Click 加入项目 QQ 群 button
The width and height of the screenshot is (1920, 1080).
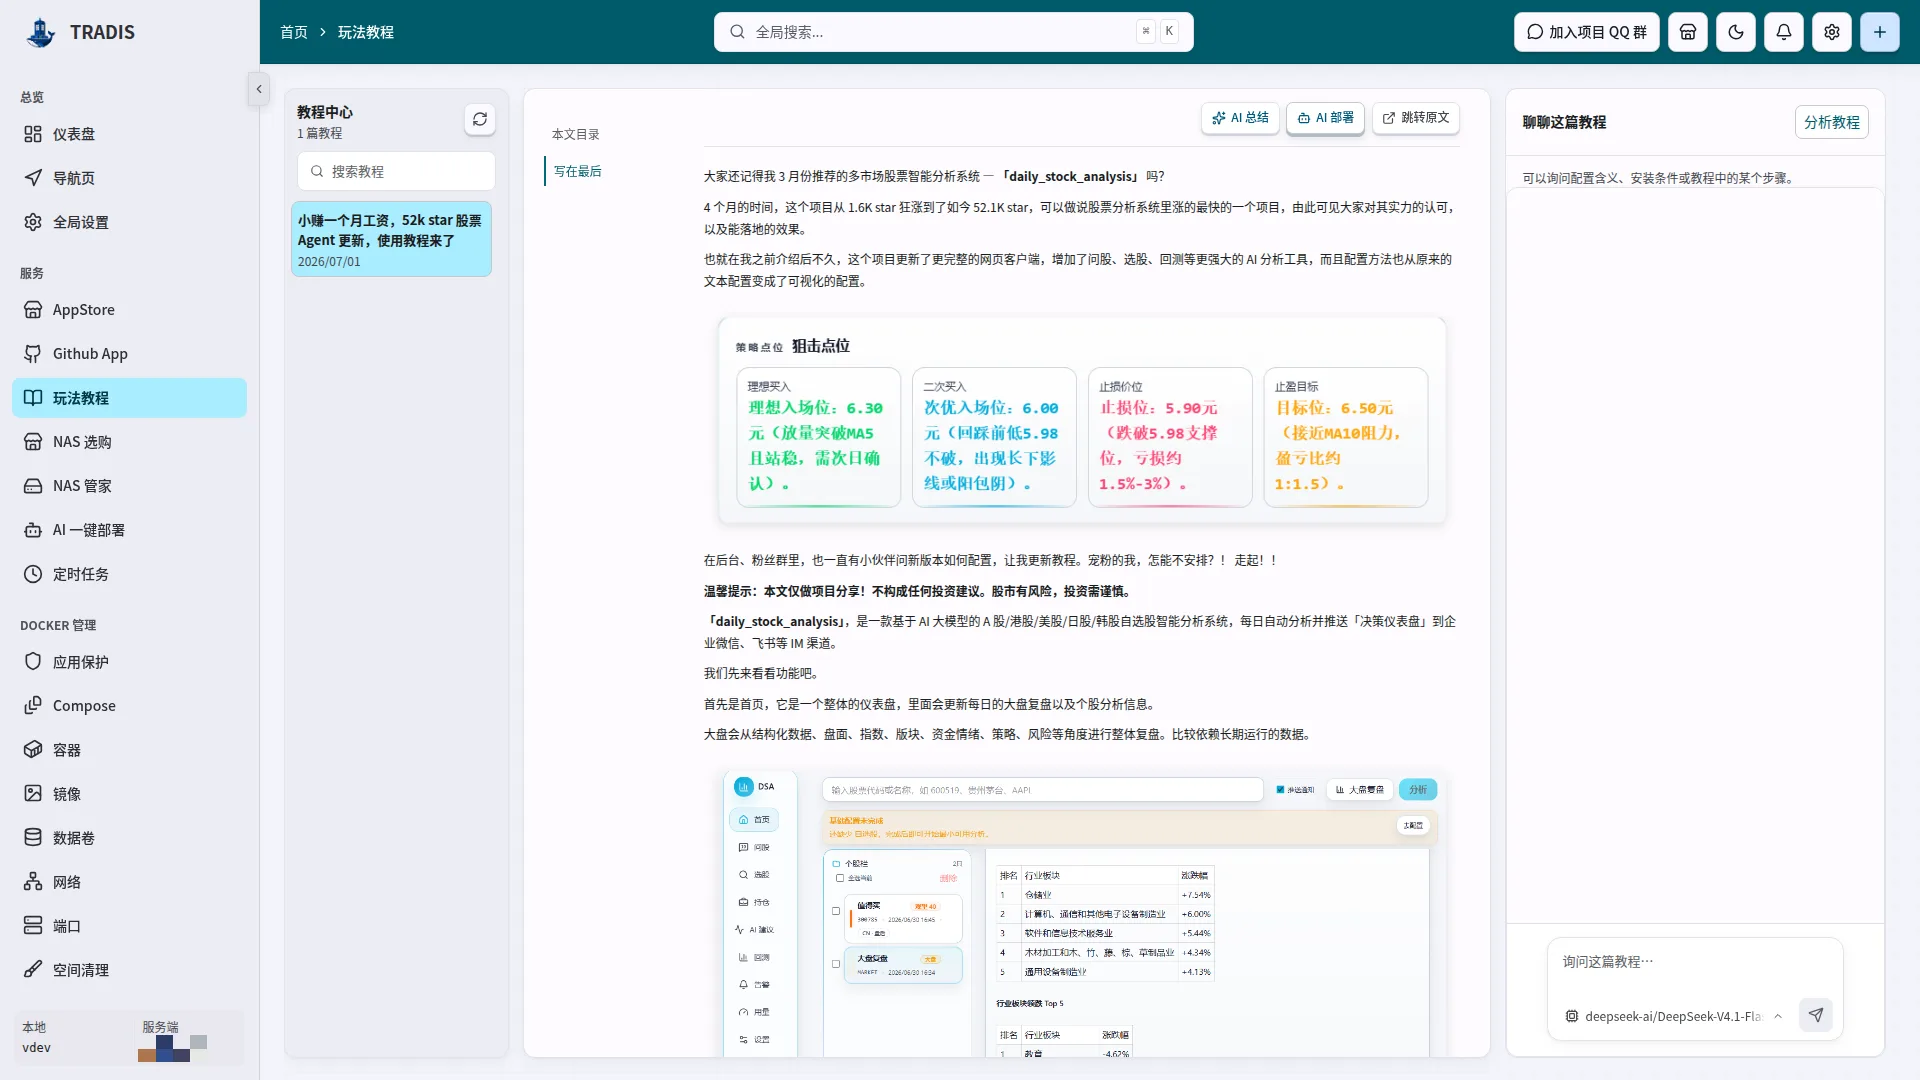tap(1587, 32)
